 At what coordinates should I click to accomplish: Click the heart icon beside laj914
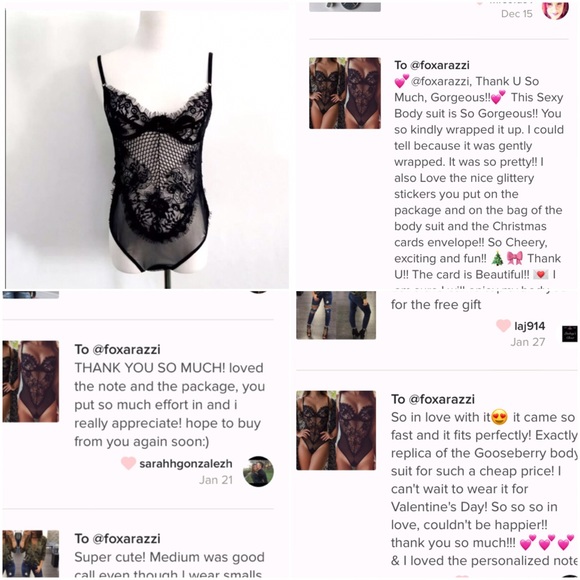[503, 326]
